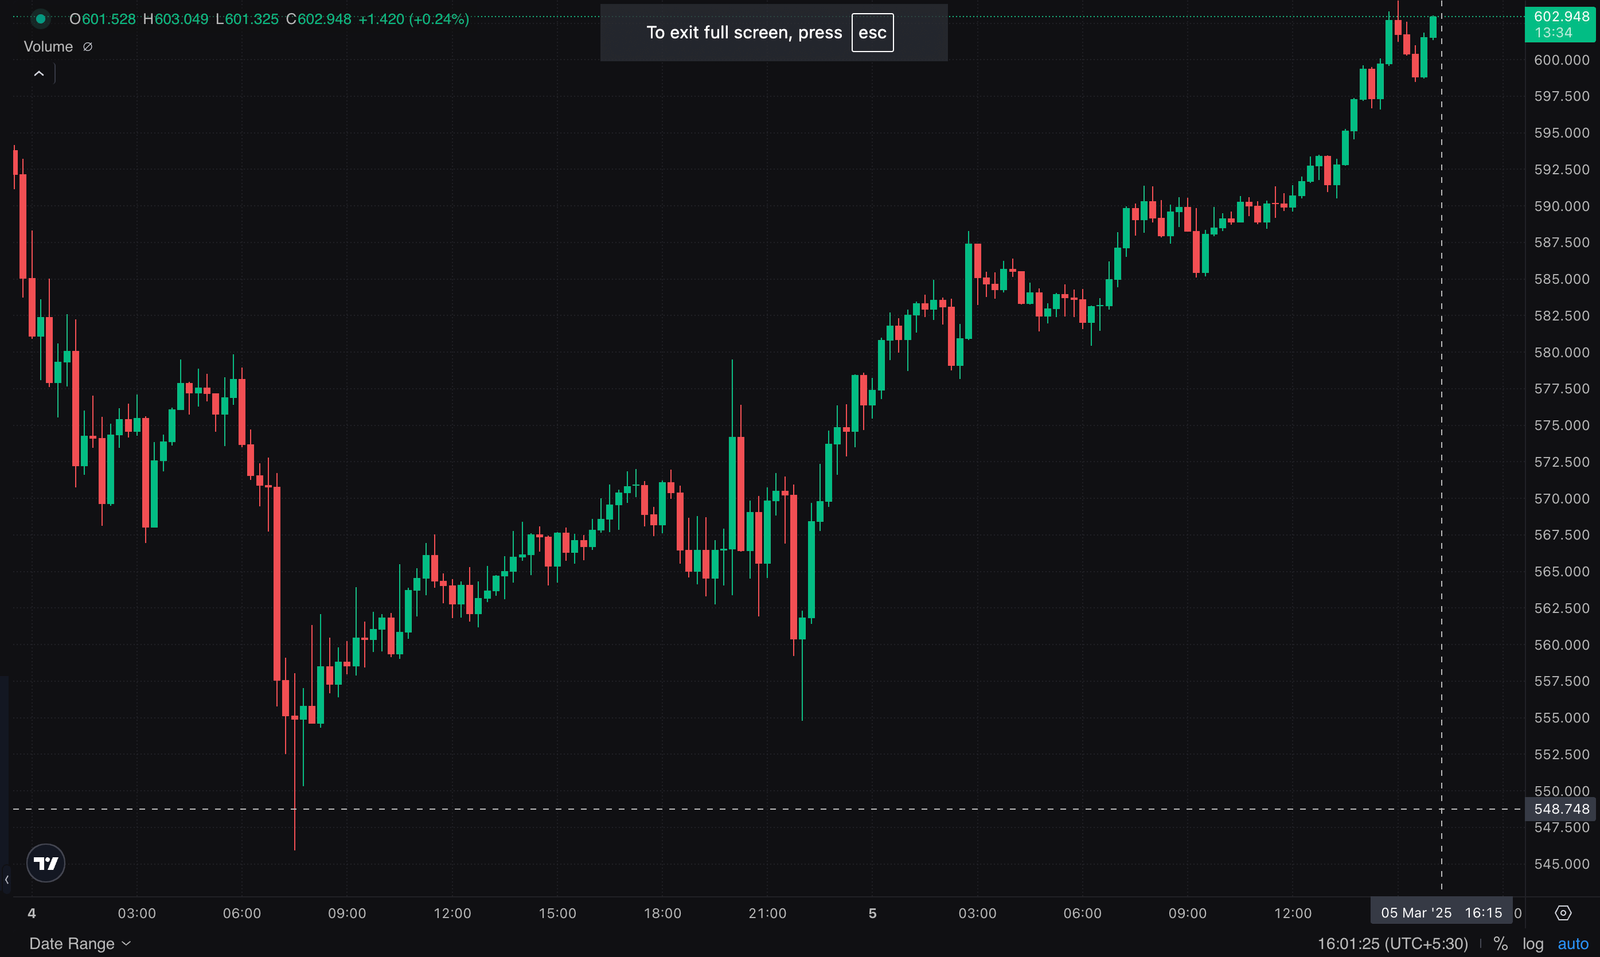Click the green market status dot
Screen dimensions: 1600x957
[x=40, y=19]
